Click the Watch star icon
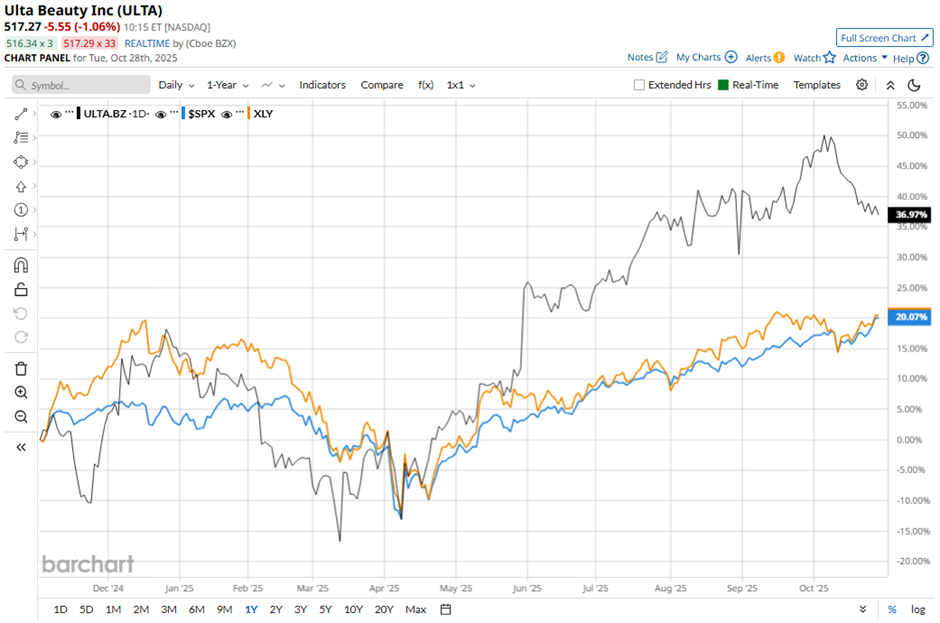This screenshot has width=940, height=623. [829, 58]
